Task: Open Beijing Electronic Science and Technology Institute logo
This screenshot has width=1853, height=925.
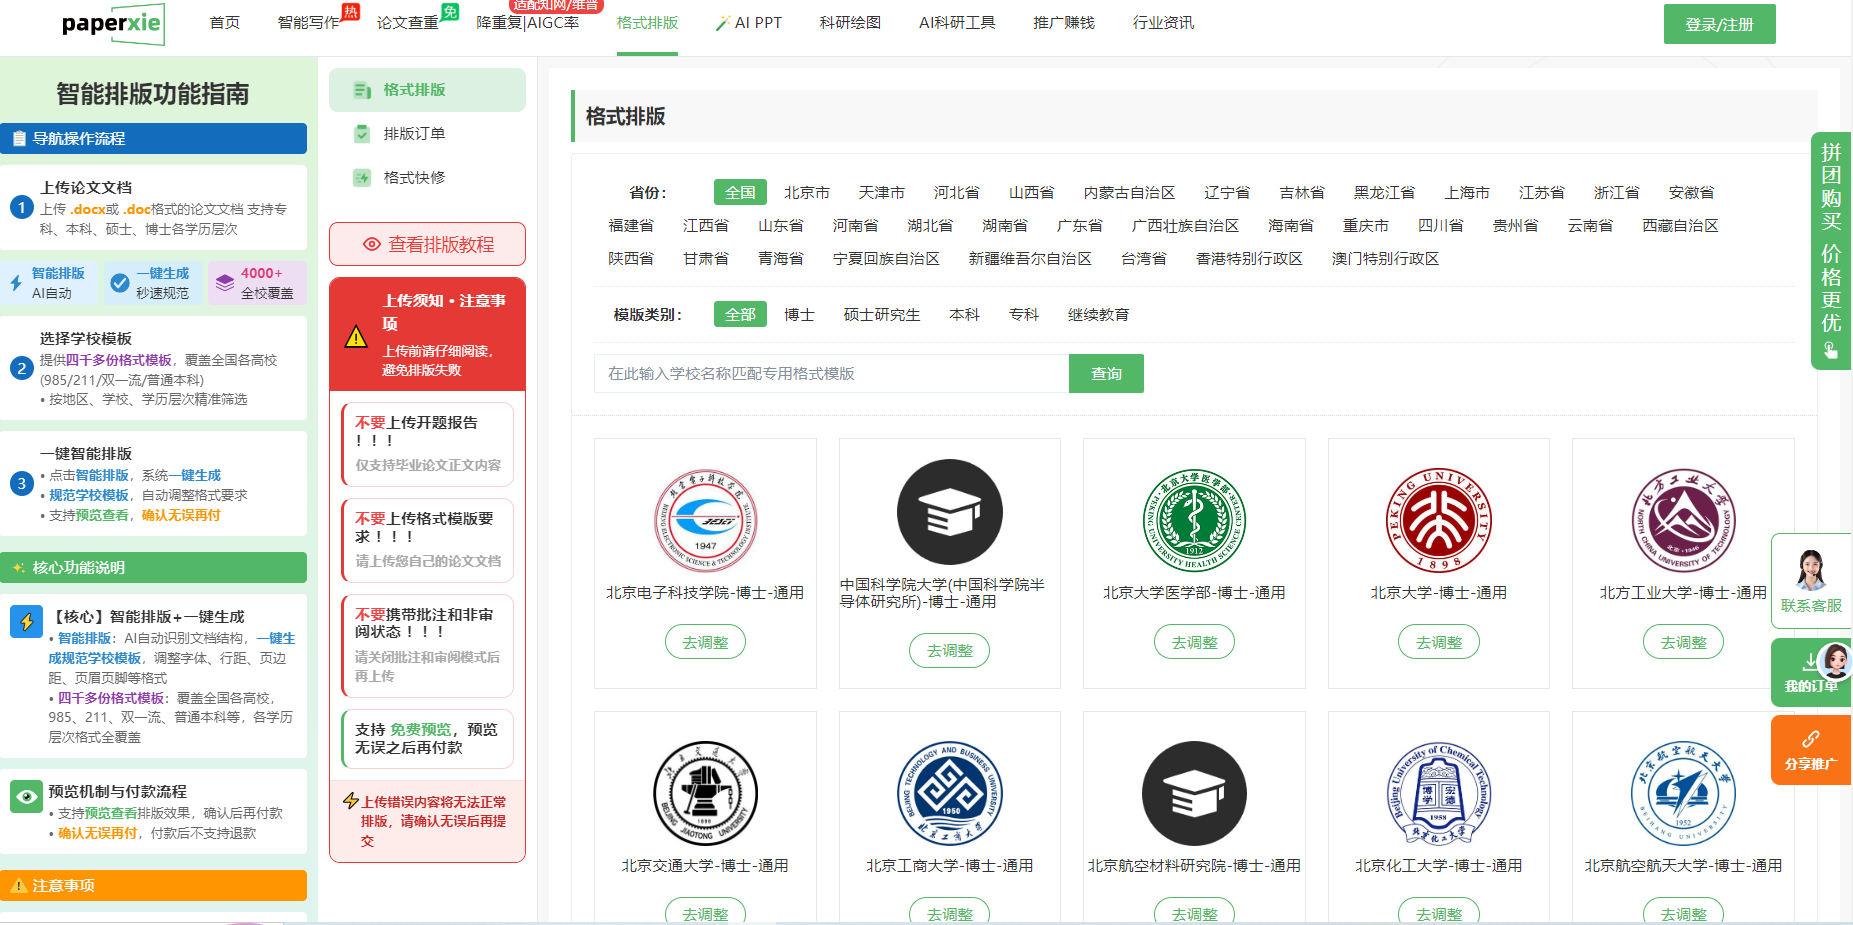Action: [705, 520]
